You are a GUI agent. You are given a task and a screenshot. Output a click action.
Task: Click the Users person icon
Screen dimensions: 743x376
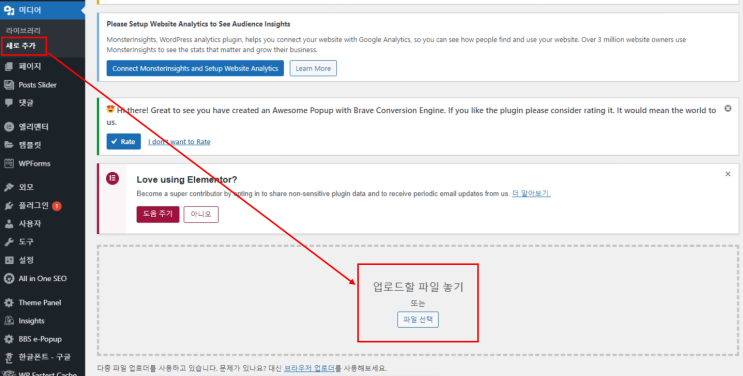[x=9, y=224]
